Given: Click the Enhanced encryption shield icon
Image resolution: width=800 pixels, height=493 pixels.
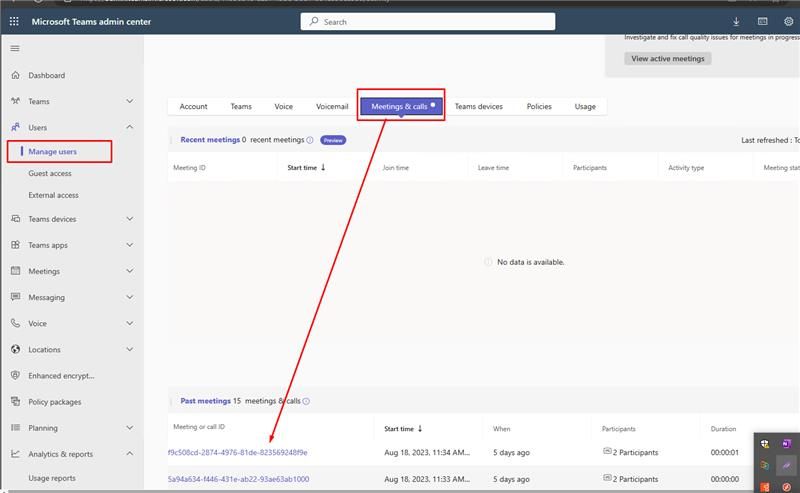Looking at the screenshot, I should tap(15, 375).
